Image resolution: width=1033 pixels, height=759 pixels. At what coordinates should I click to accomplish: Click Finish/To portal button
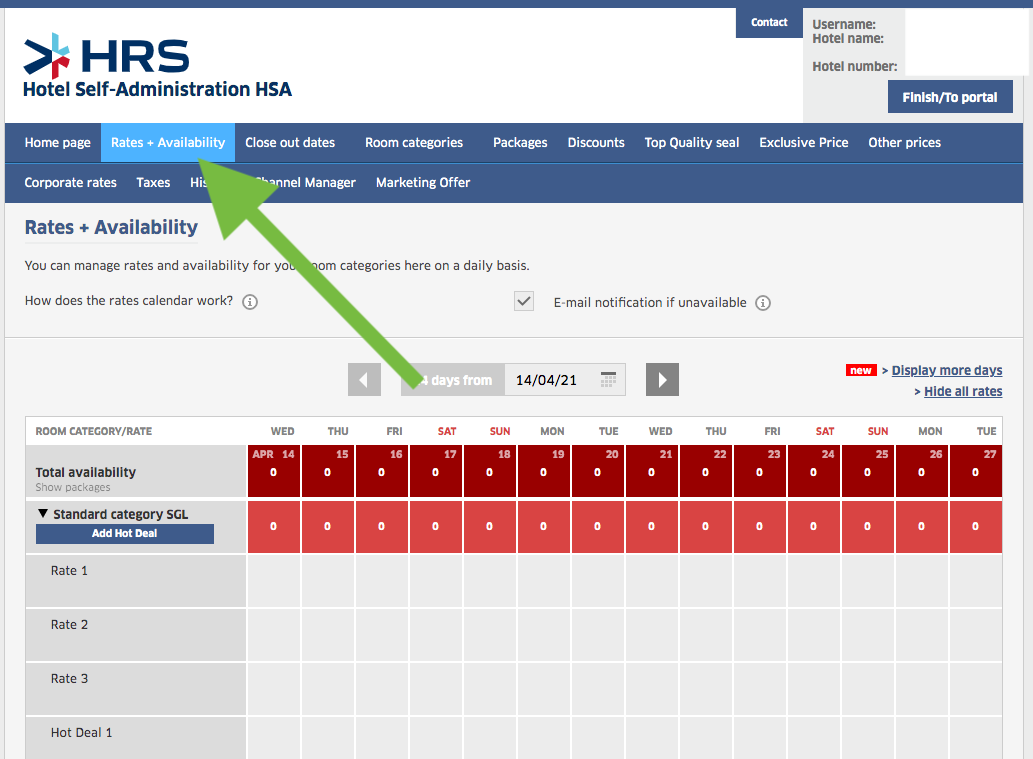pyautogui.click(x=949, y=97)
